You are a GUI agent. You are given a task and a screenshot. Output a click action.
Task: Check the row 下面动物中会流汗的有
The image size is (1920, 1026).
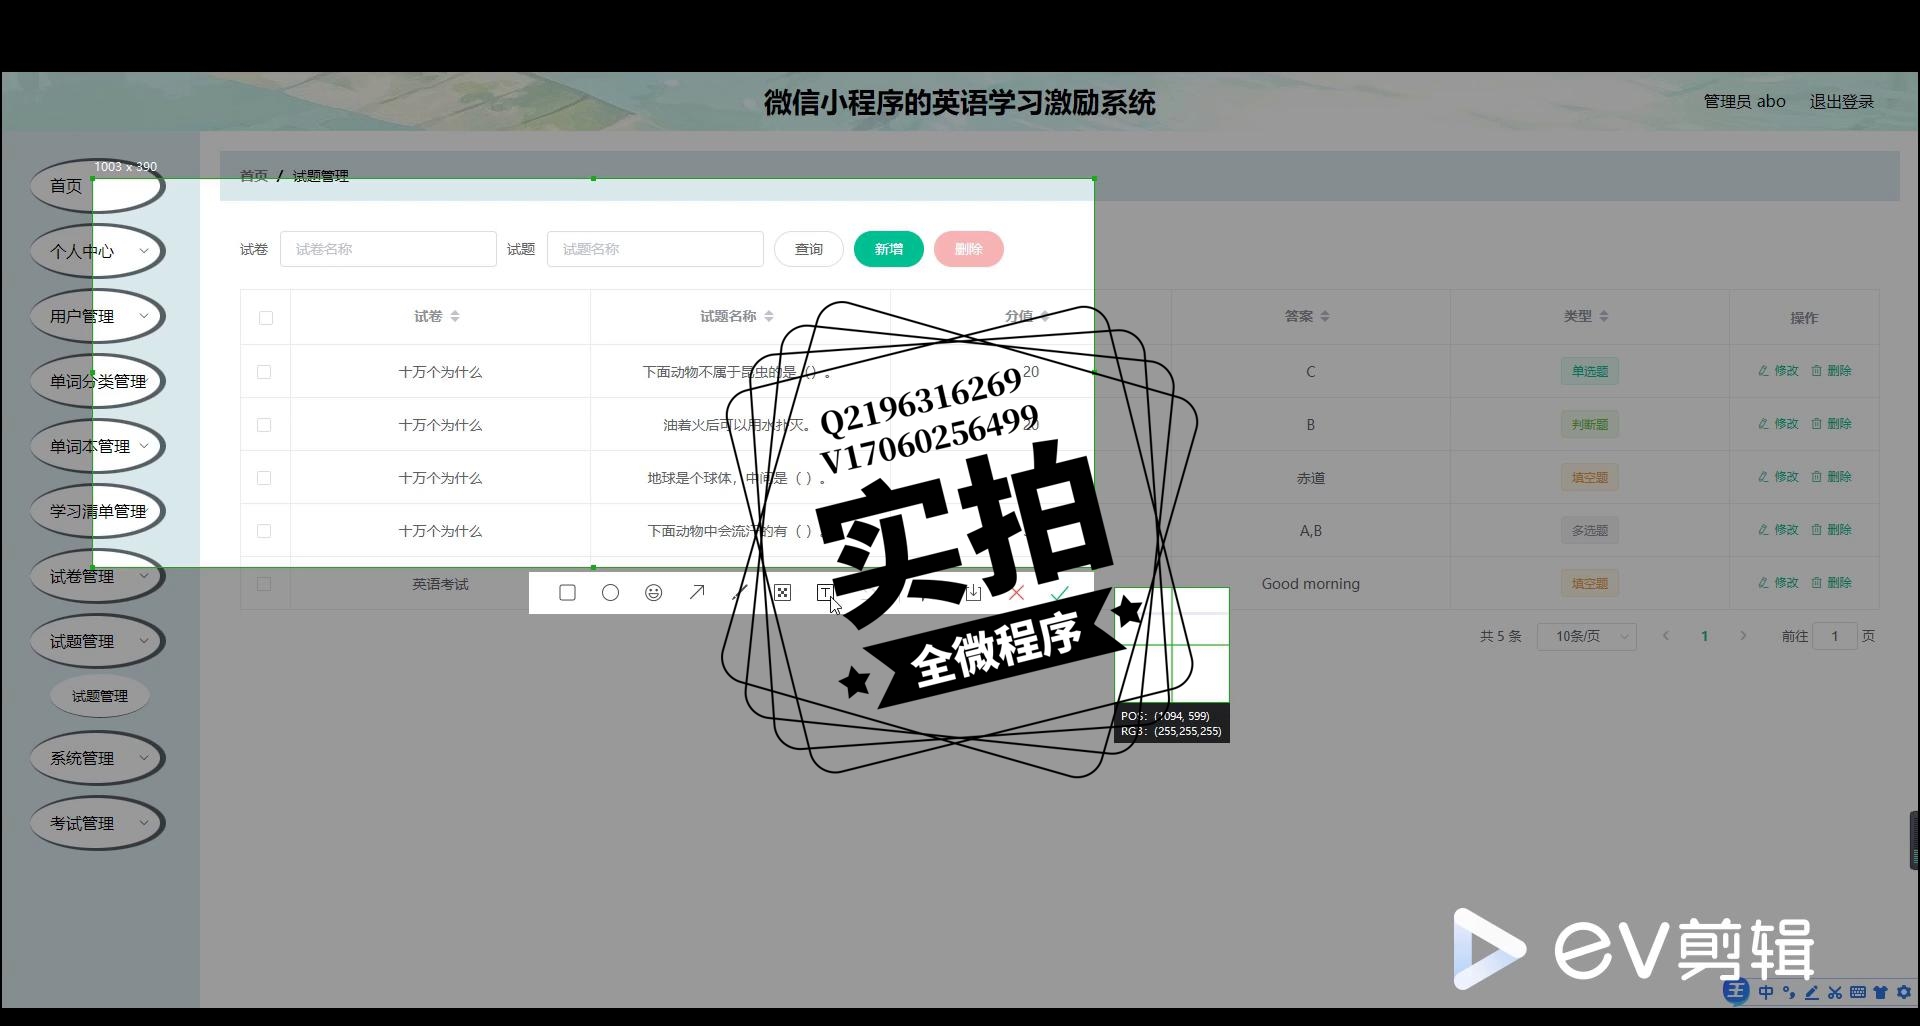click(264, 531)
